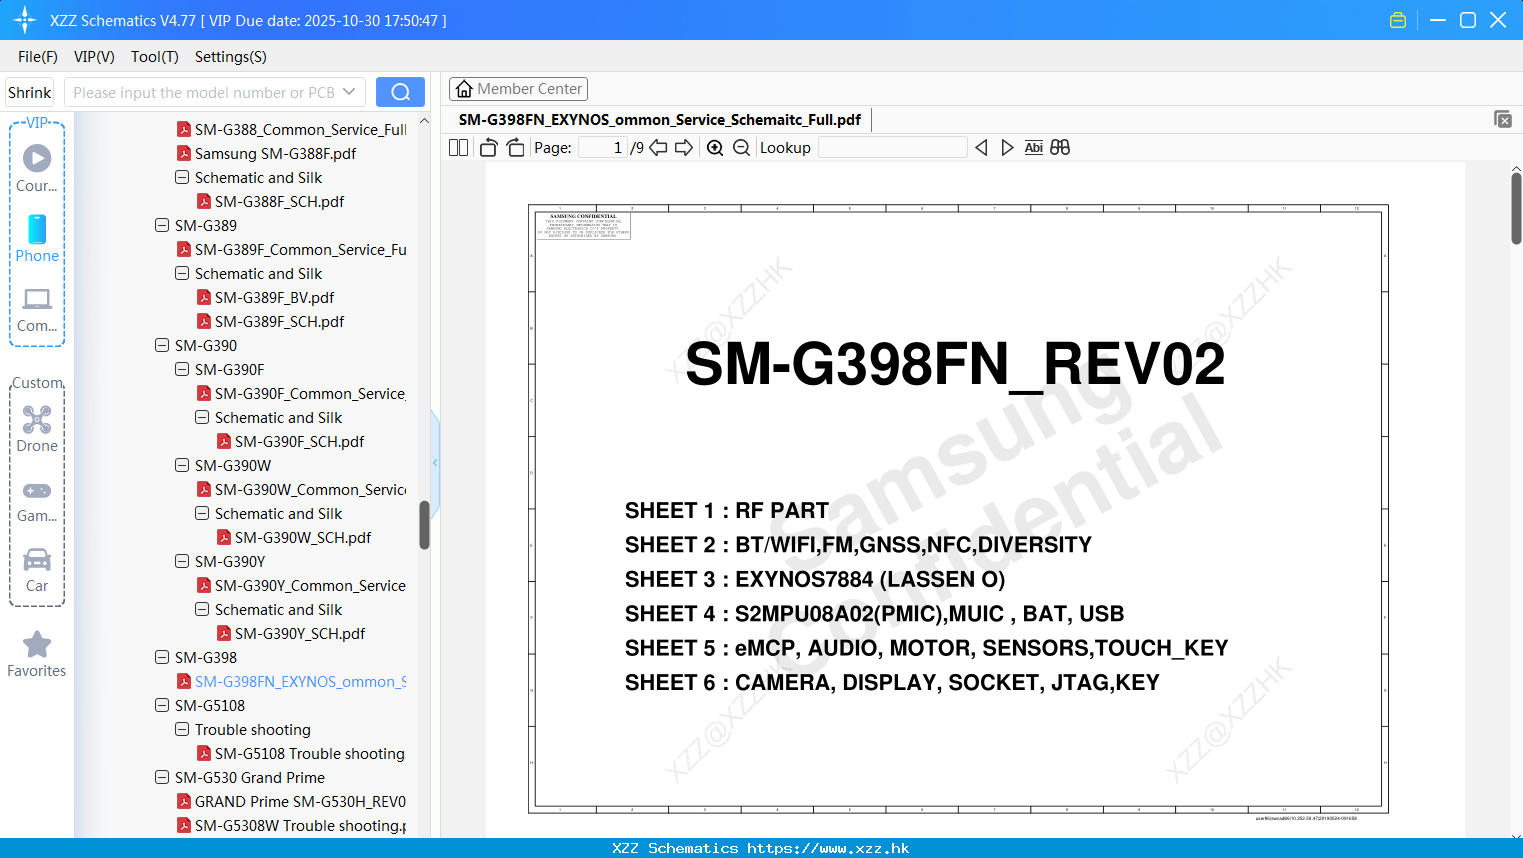This screenshot has width=1523, height=858.
Task: Collapse the SM-G390W node
Action: point(182,465)
